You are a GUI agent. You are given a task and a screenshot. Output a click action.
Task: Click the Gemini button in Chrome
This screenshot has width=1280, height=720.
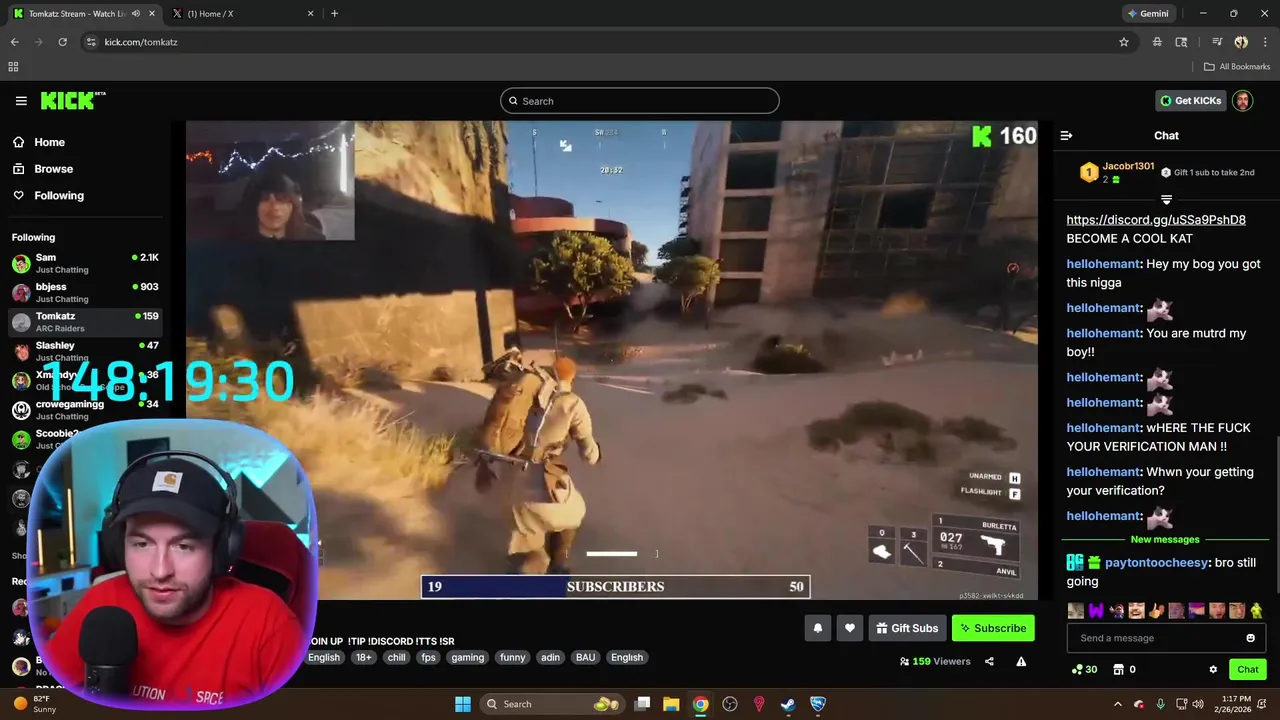click(x=1148, y=14)
